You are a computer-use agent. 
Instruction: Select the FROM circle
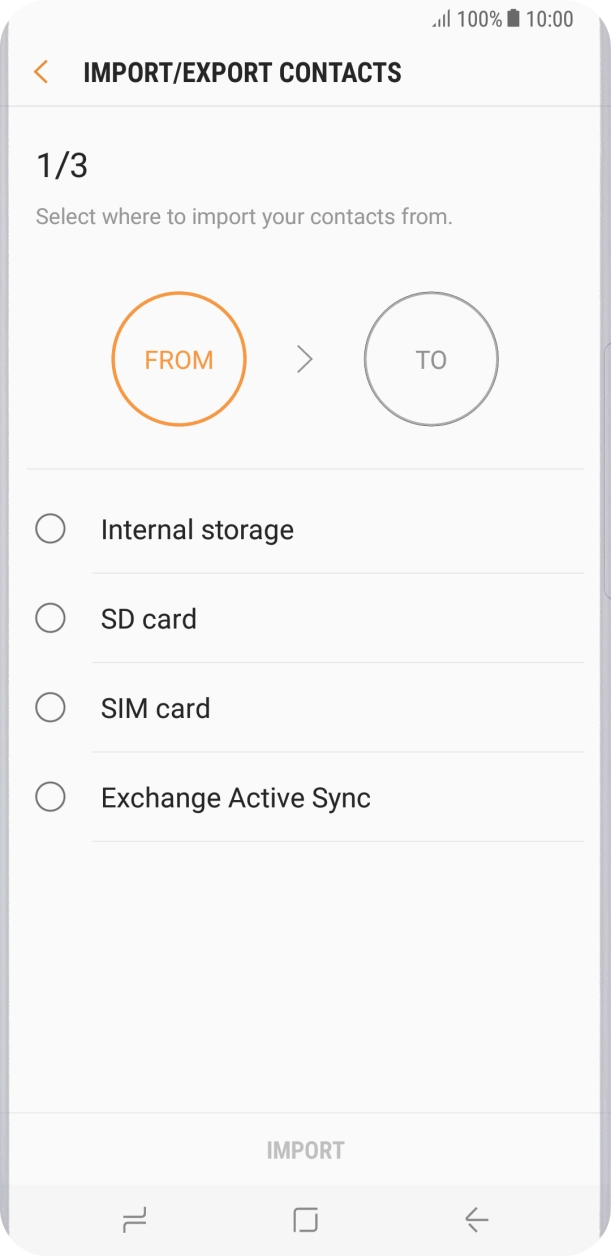click(x=179, y=359)
